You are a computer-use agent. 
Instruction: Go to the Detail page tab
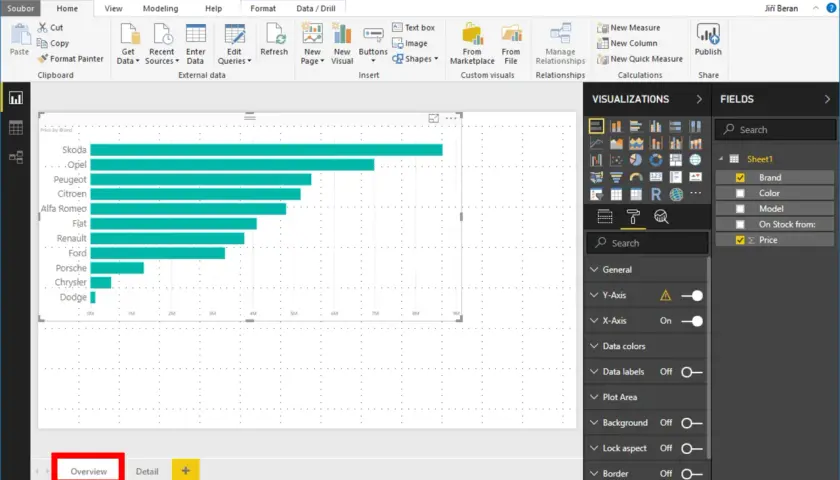(x=147, y=471)
